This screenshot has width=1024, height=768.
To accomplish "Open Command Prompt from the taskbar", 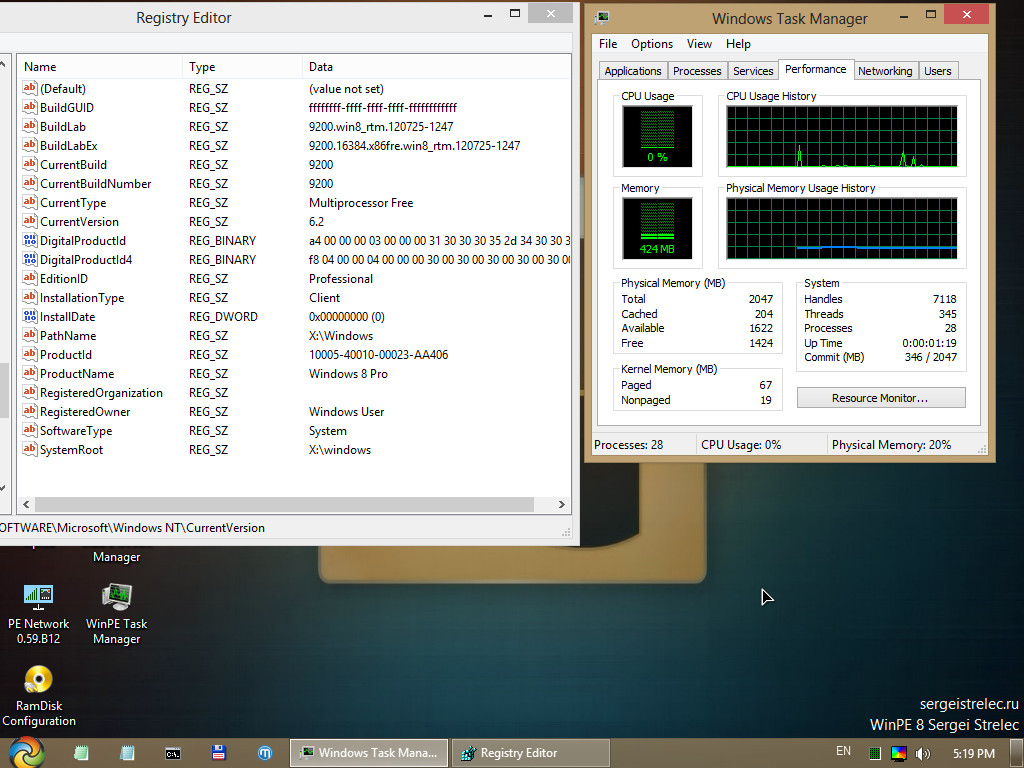I will 171,753.
